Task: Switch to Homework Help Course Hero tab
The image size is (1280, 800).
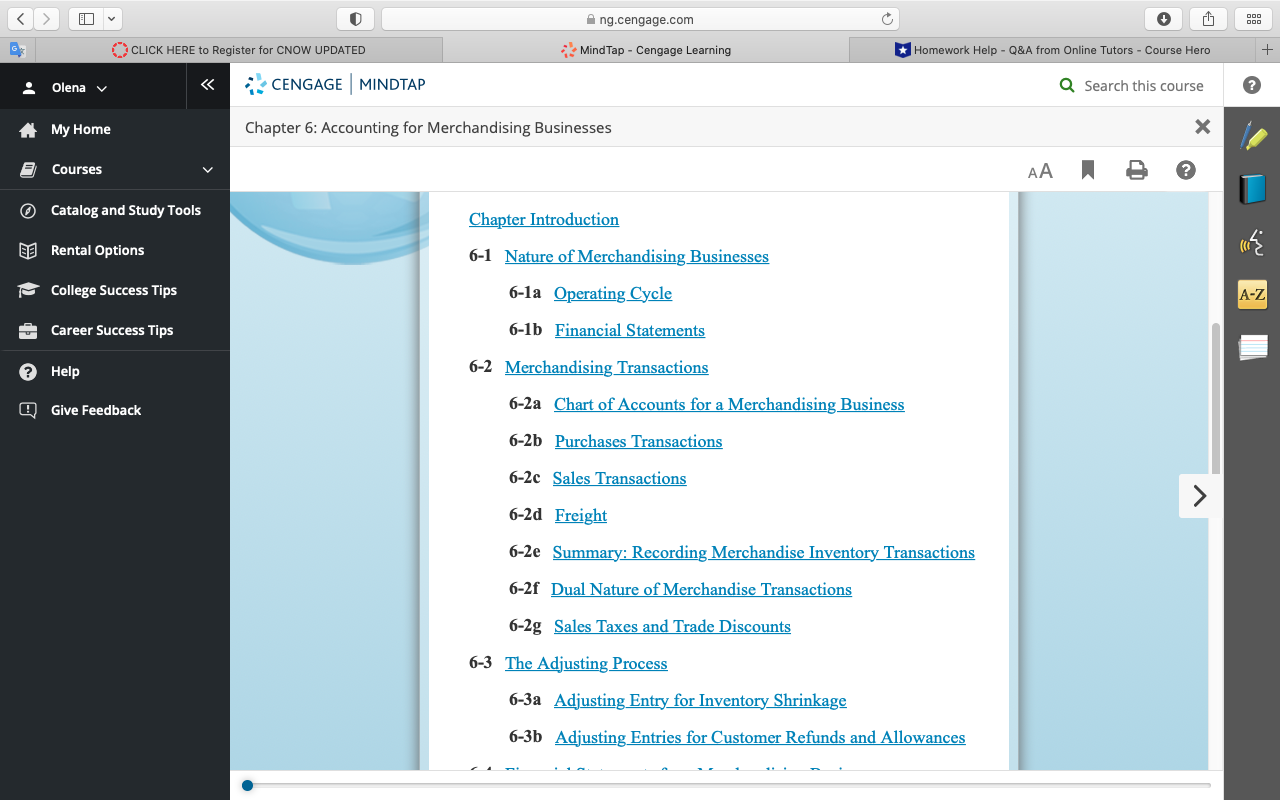Action: tap(1052, 50)
